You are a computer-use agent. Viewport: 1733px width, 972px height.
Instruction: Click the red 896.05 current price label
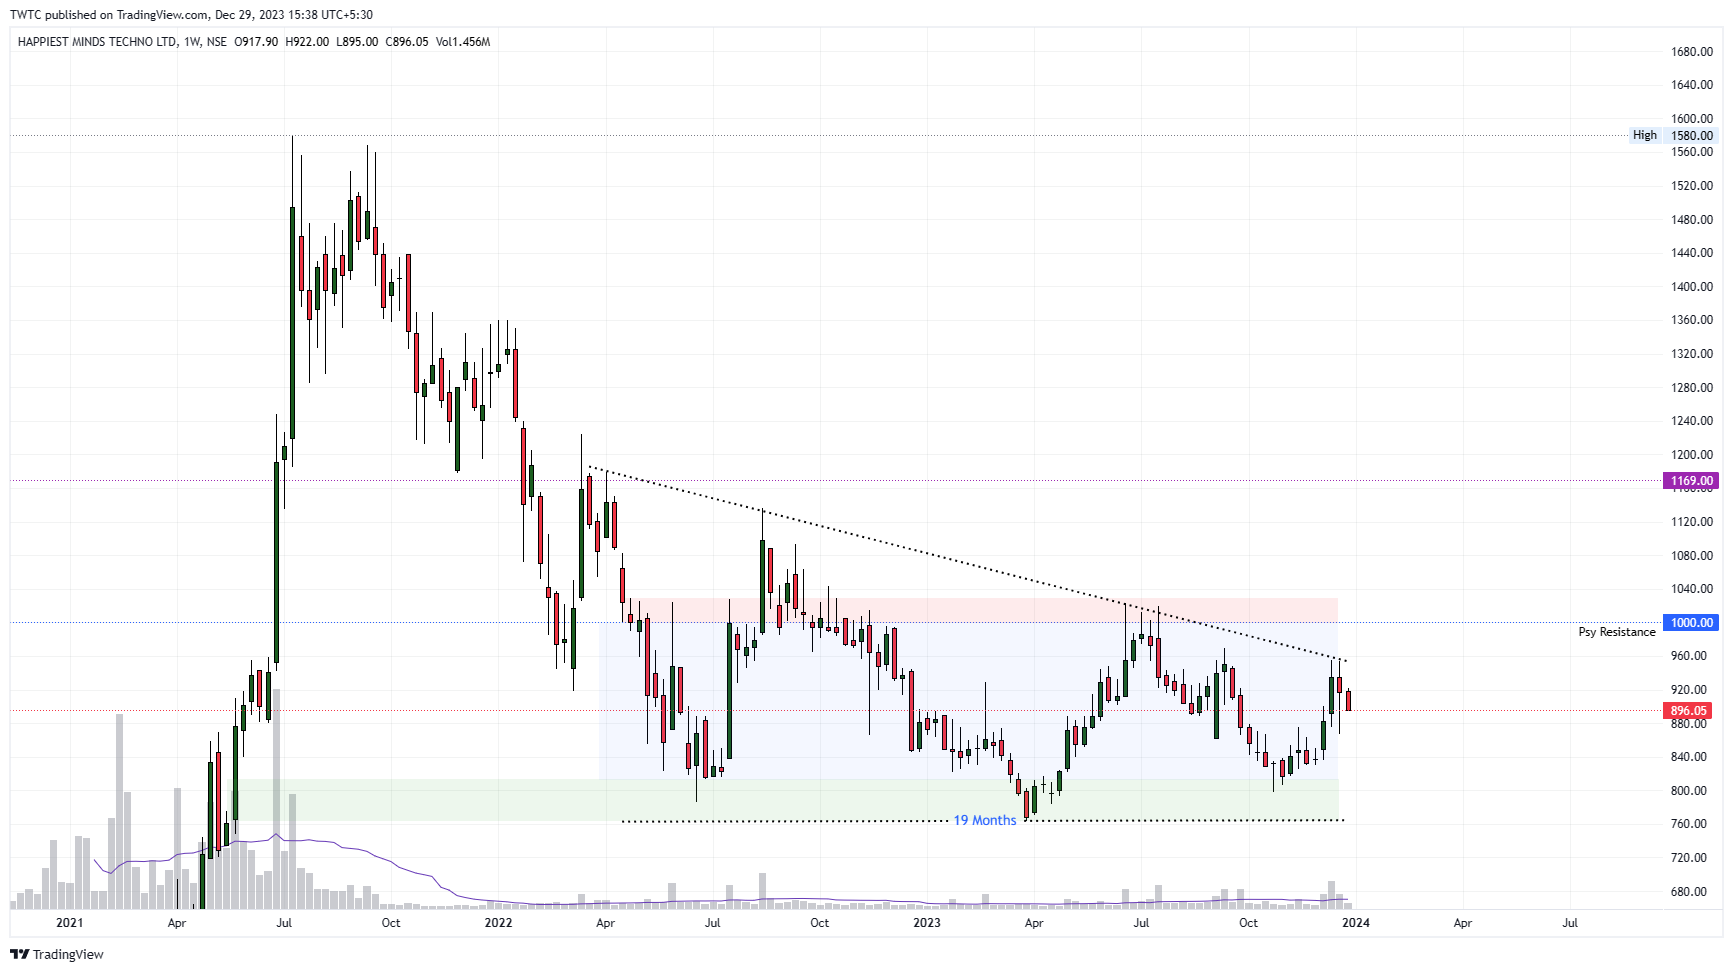1688,711
